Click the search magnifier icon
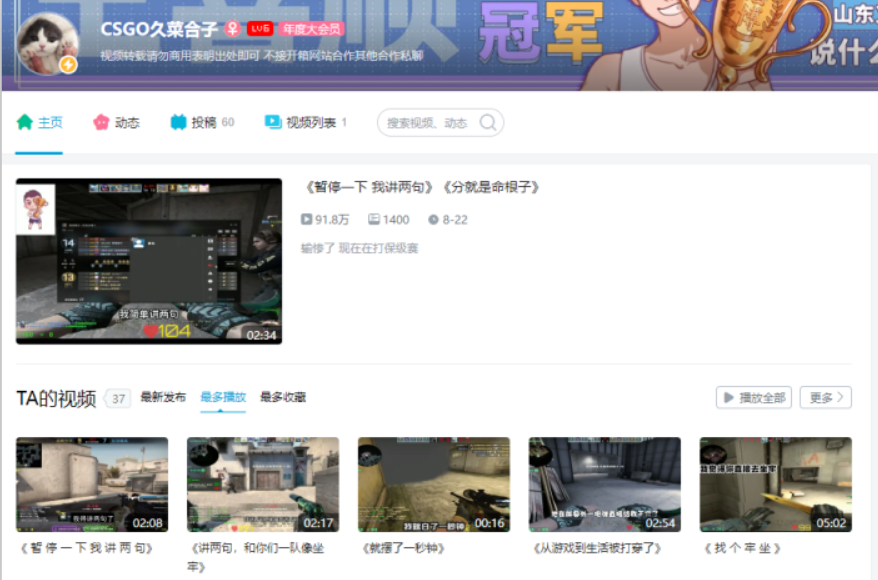Viewport: 878px width, 580px height. 488,123
